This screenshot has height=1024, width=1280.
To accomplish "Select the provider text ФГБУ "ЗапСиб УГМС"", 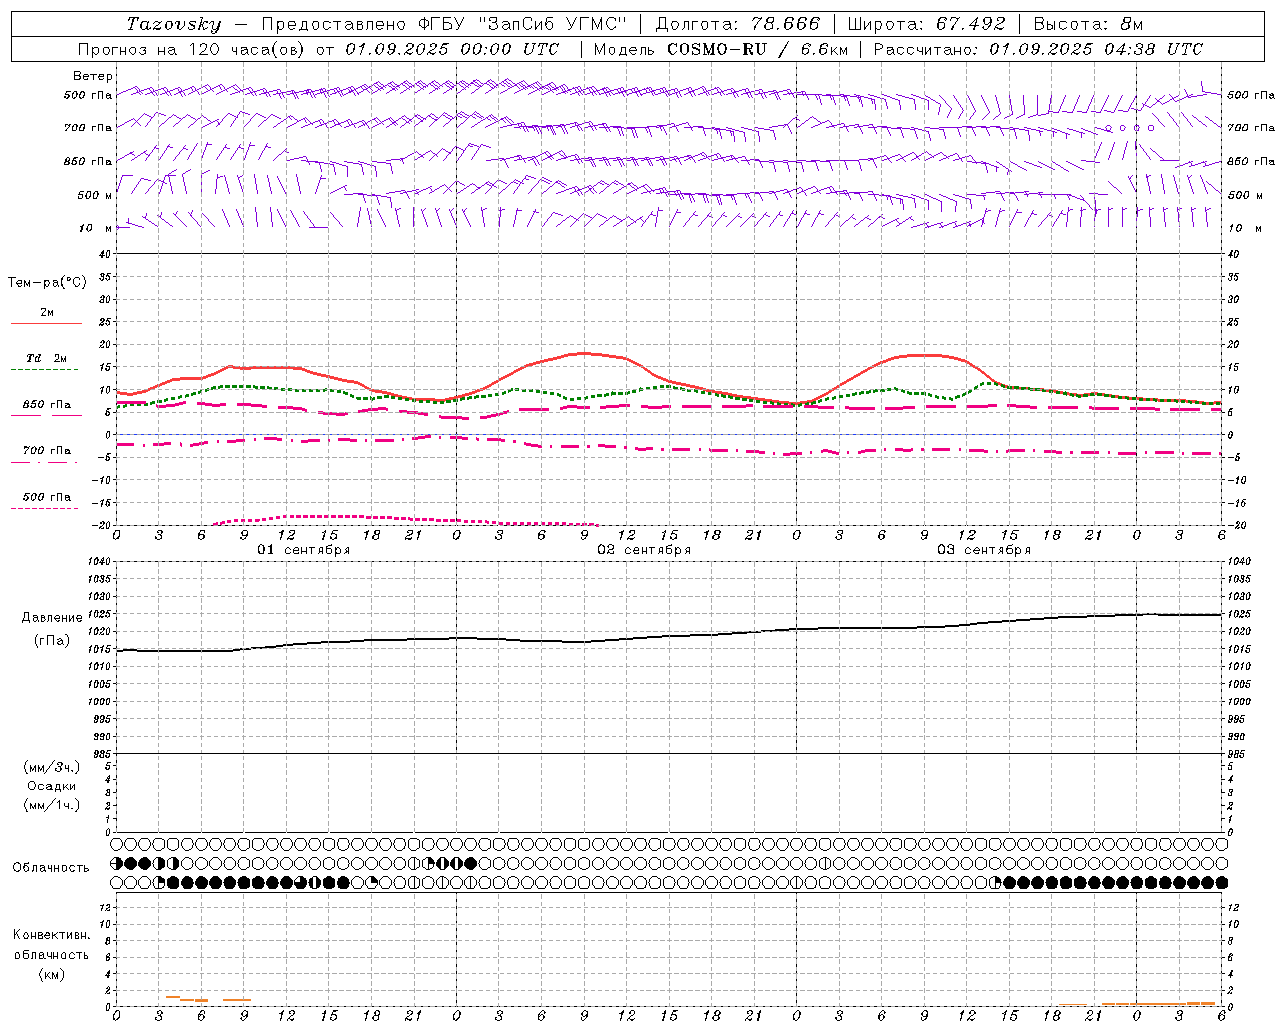I will pyautogui.click(x=522, y=24).
